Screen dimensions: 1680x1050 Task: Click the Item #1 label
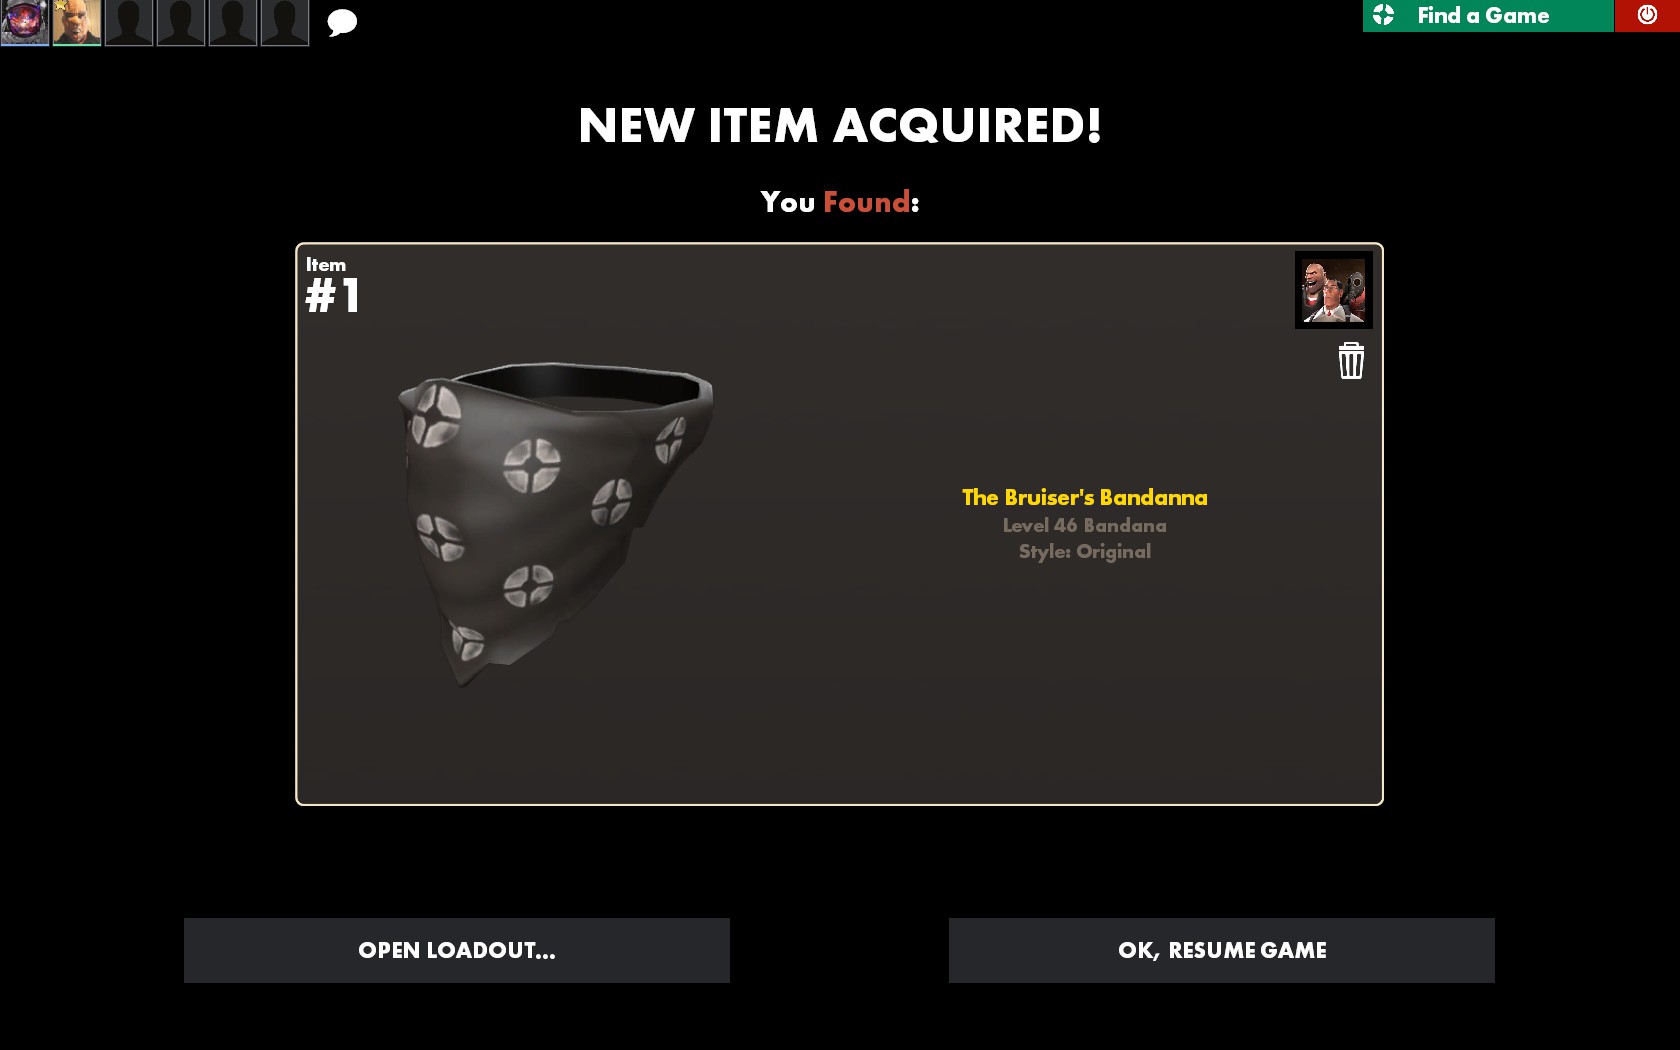pyautogui.click(x=332, y=285)
